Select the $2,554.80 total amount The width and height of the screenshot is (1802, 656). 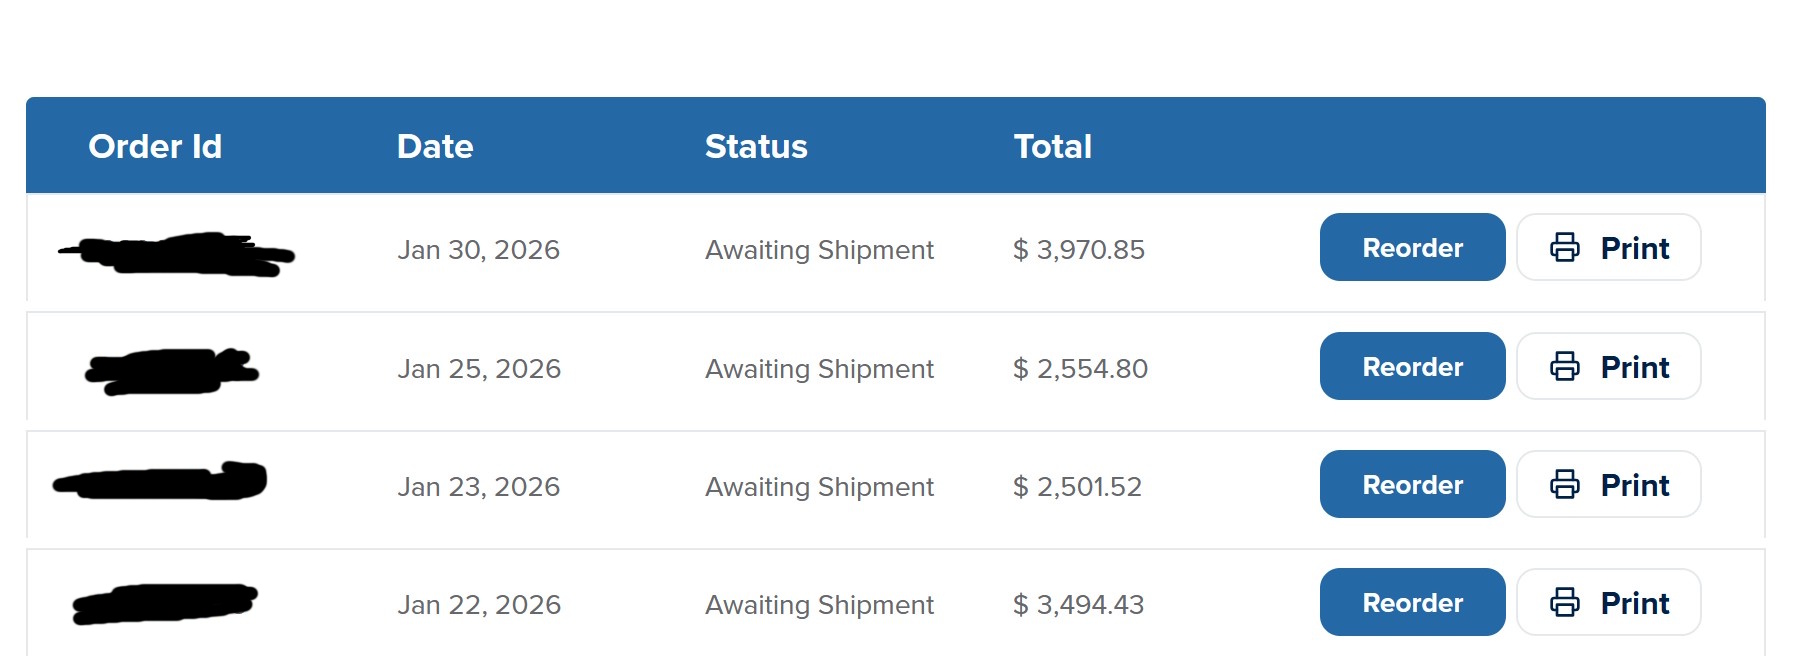coord(1080,369)
